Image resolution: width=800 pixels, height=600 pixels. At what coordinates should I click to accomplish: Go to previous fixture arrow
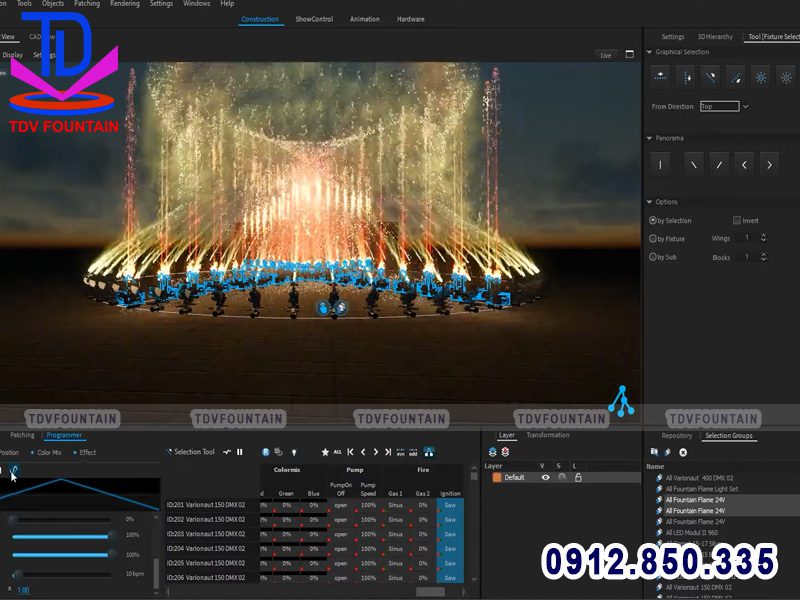click(x=363, y=452)
